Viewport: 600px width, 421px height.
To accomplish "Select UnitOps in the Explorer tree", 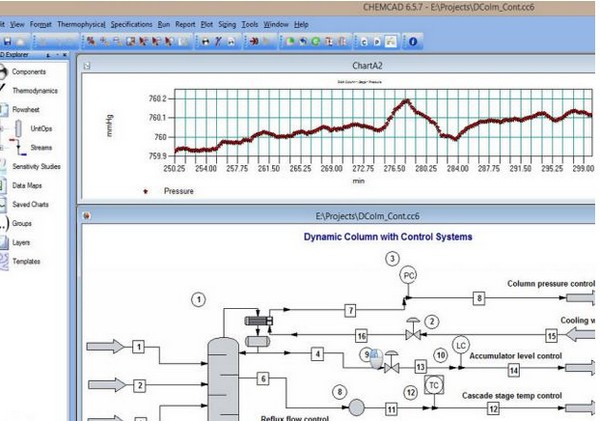I will tap(41, 129).
